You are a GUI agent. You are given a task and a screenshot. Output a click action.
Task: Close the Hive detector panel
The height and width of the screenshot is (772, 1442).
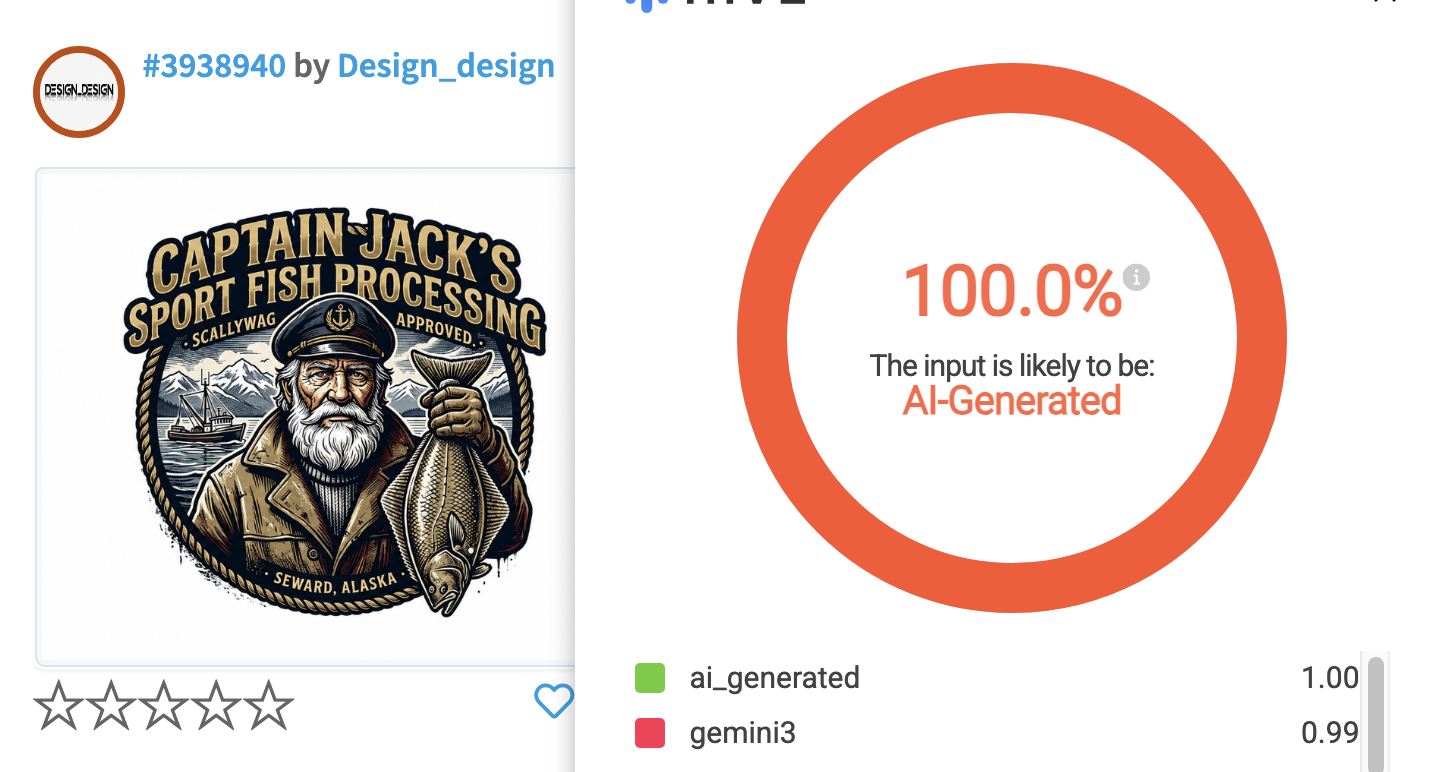point(1385,2)
